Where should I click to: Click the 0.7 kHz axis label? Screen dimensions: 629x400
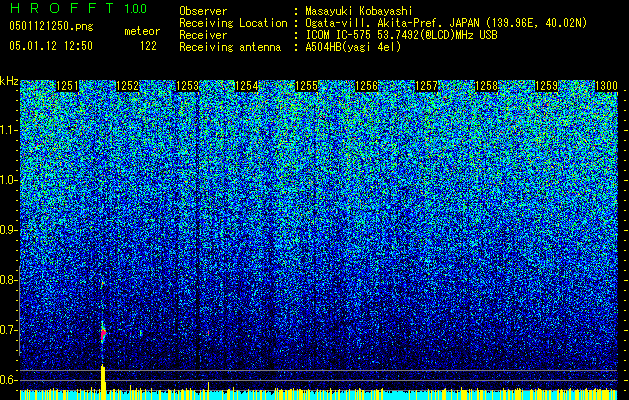pos(8,330)
